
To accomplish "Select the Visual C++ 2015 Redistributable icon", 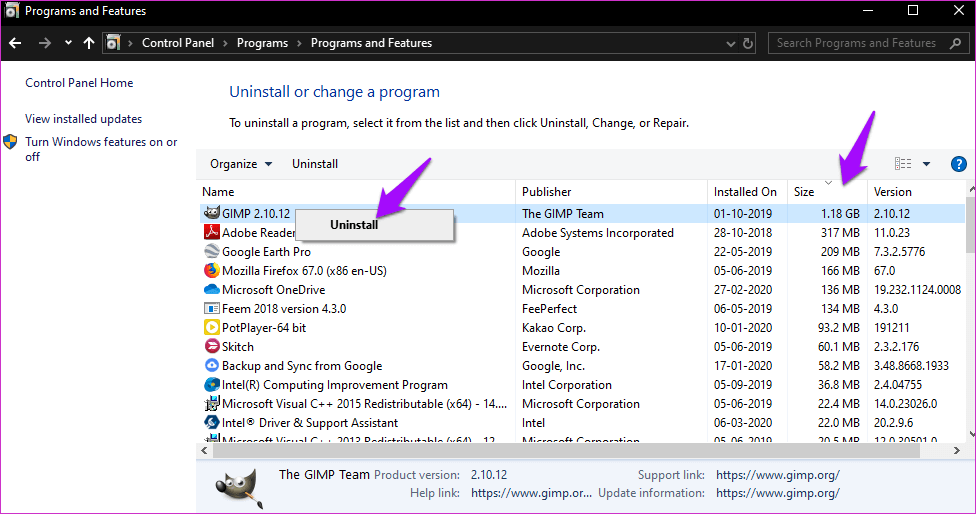I will pyautogui.click(x=212, y=403).
